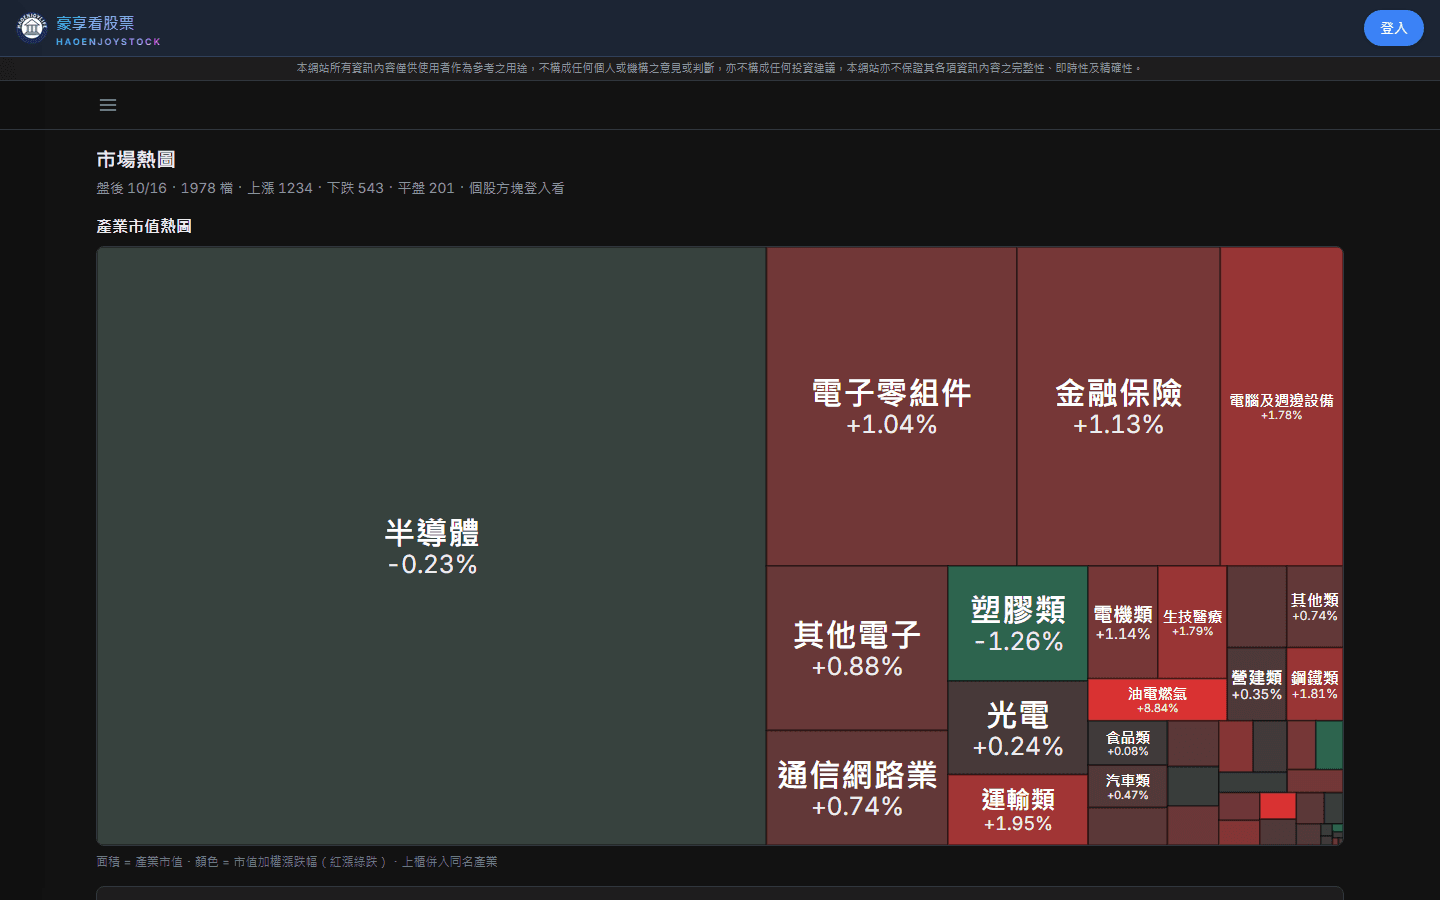This screenshot has width=1440, height=900.
Task: Click the 下跌 543 statistic
Action: click(x=356, y=188)
